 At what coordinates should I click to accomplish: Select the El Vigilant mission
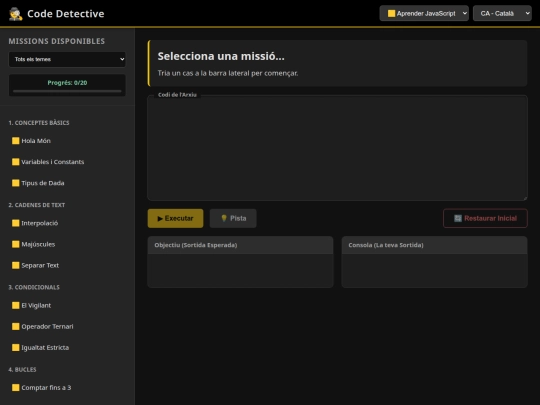coord(67,305)
